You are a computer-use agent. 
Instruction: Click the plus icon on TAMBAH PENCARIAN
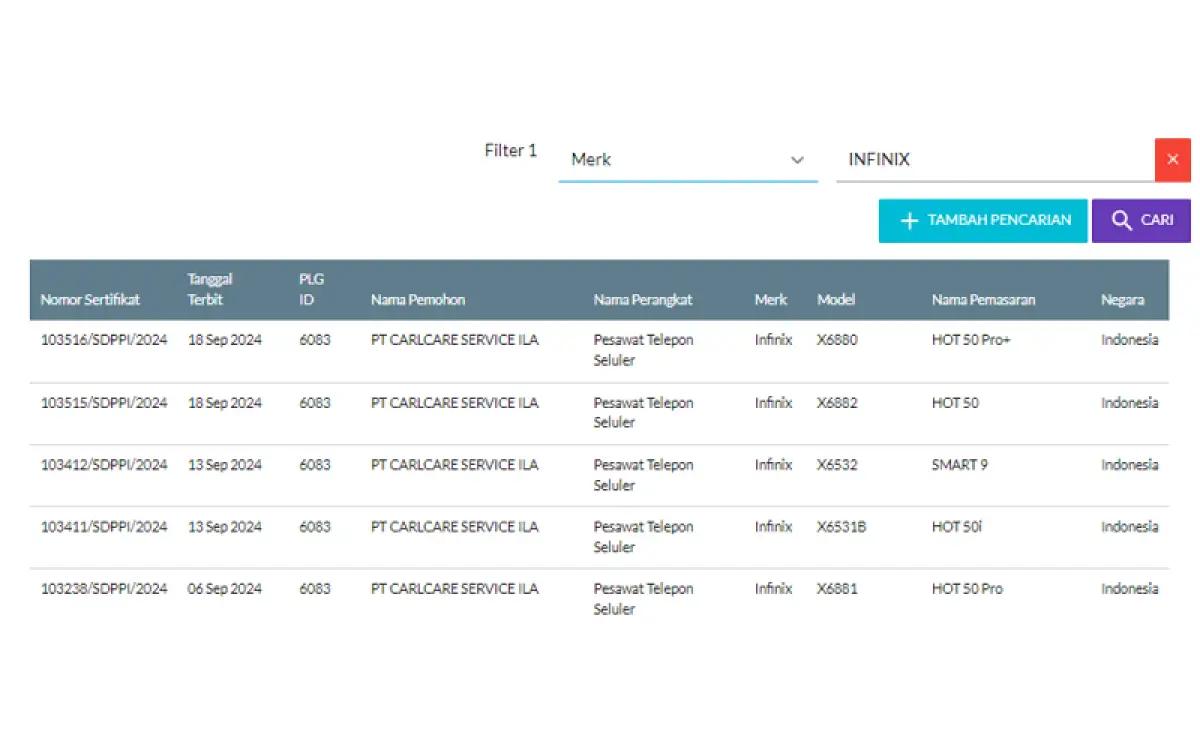[909, 221]
